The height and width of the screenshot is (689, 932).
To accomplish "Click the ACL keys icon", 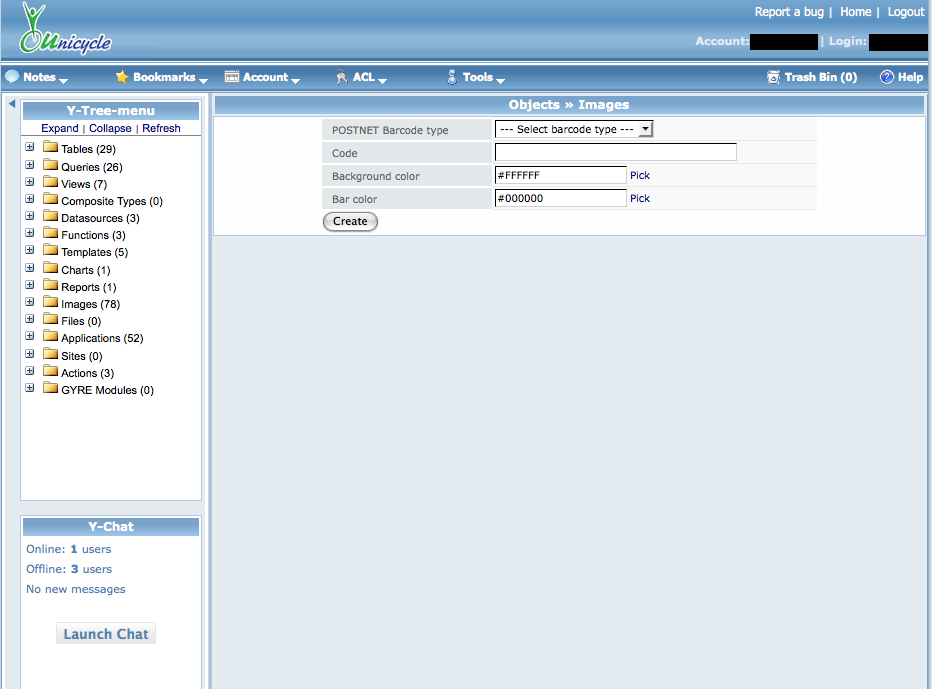I will [342, 77].
